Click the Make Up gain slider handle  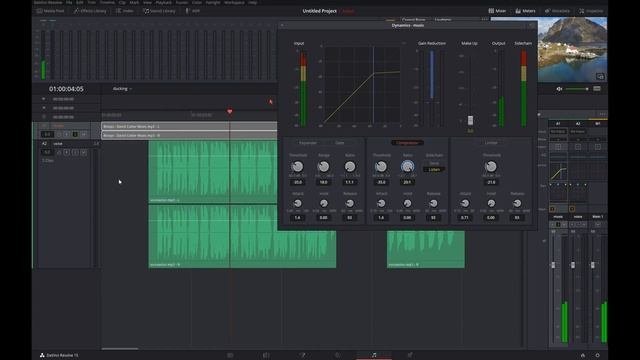click(x=470, y=120)
